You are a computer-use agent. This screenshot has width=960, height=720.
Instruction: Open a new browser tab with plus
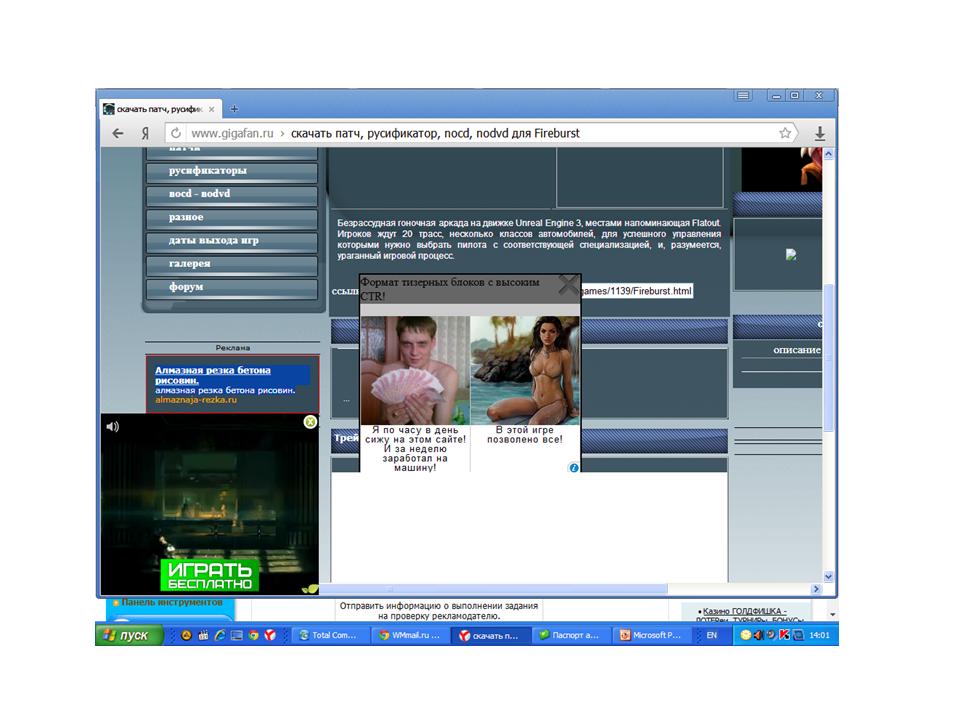click(234, 109)
